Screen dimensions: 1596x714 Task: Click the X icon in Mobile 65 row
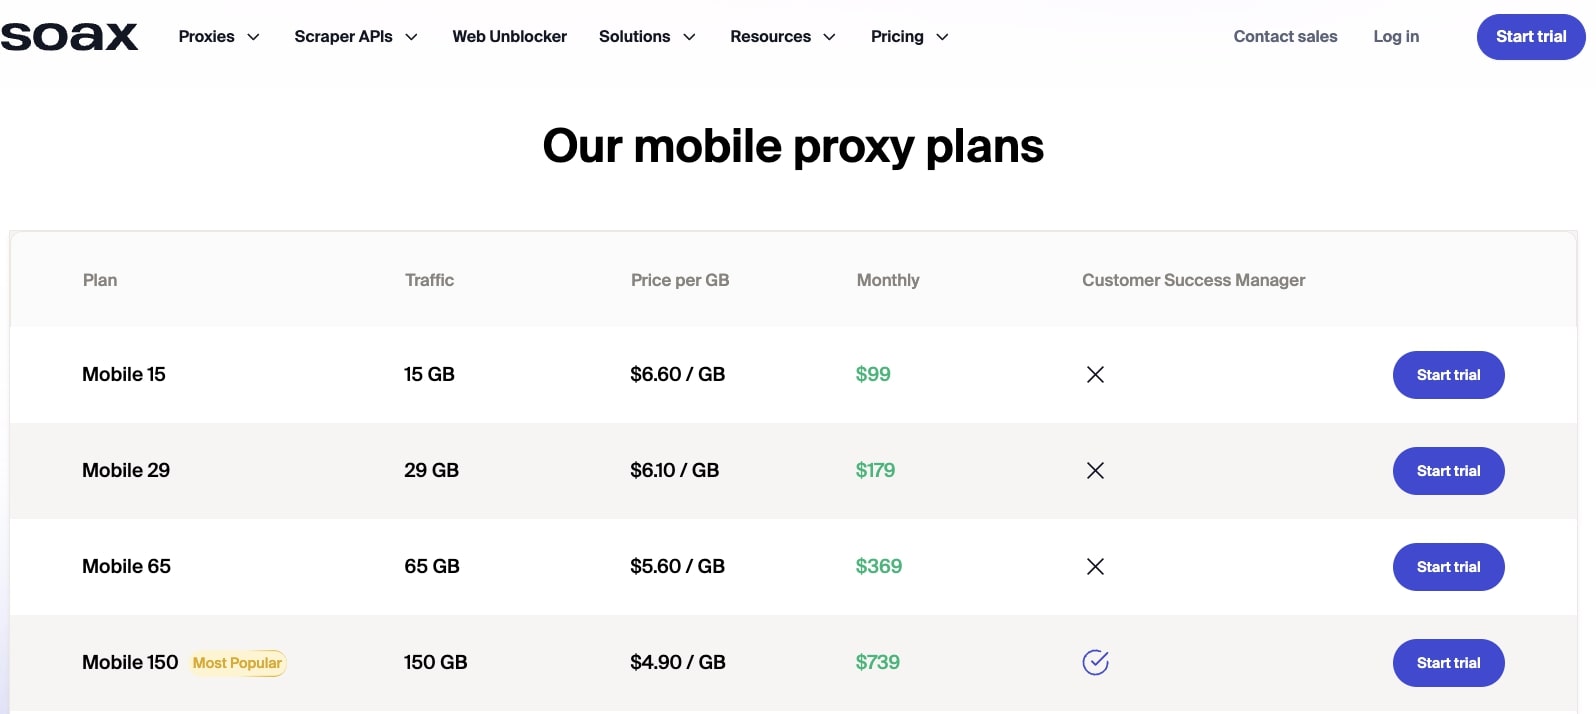(x=1095, y=566)
